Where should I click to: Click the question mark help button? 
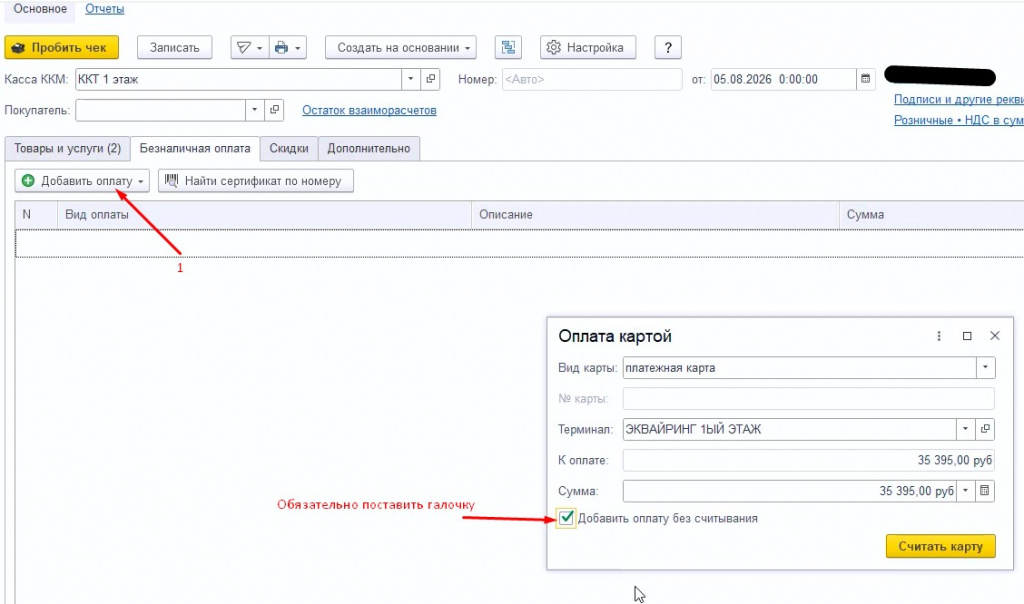[667, 48]
